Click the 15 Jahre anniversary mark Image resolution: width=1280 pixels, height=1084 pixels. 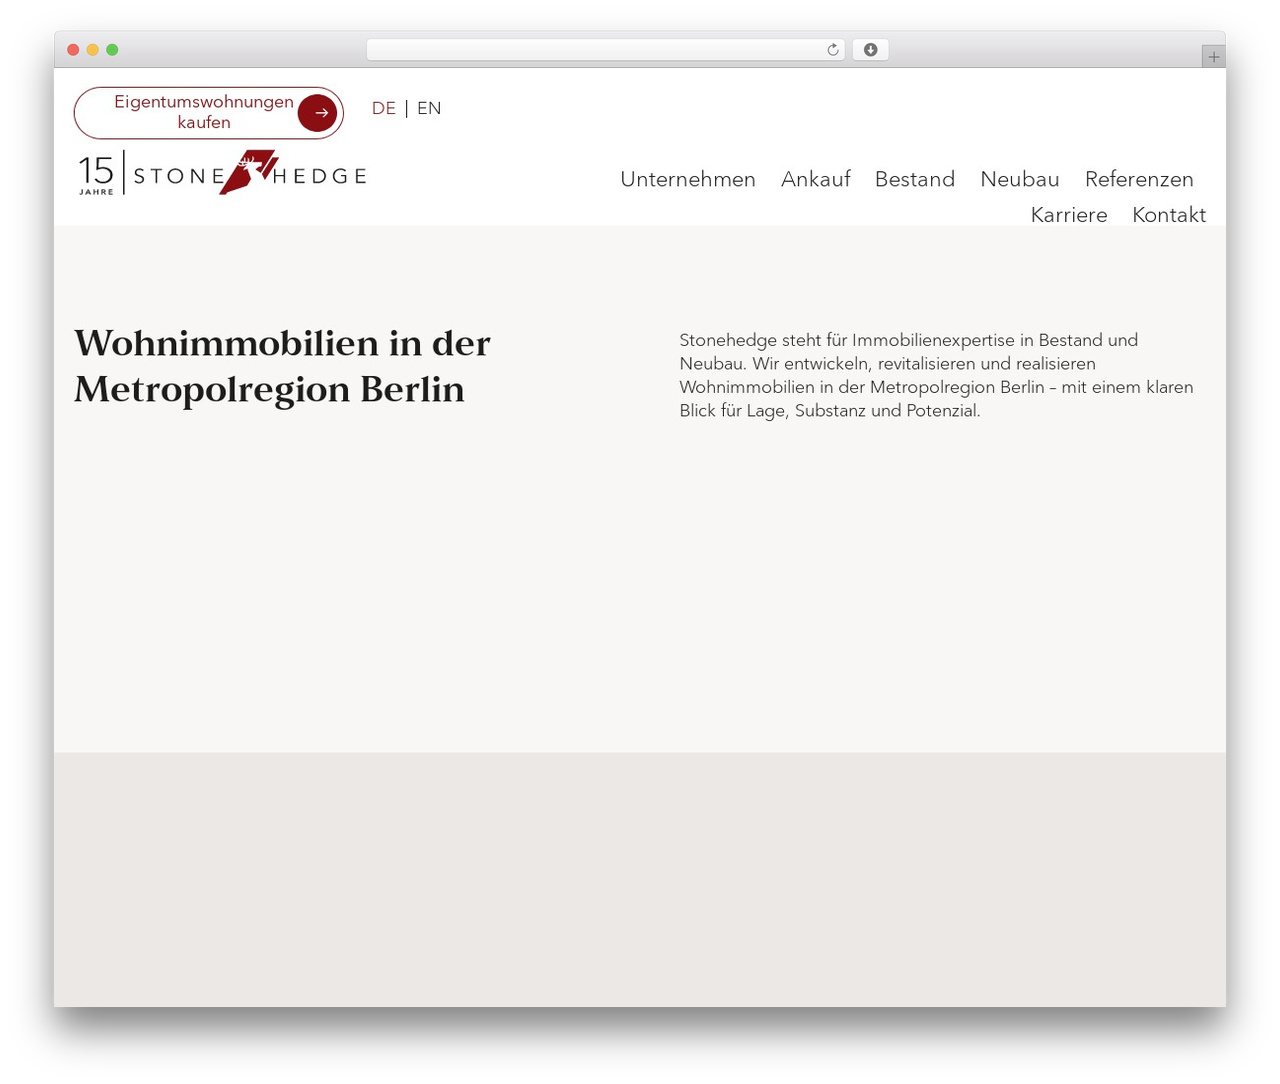coord(97,174)
